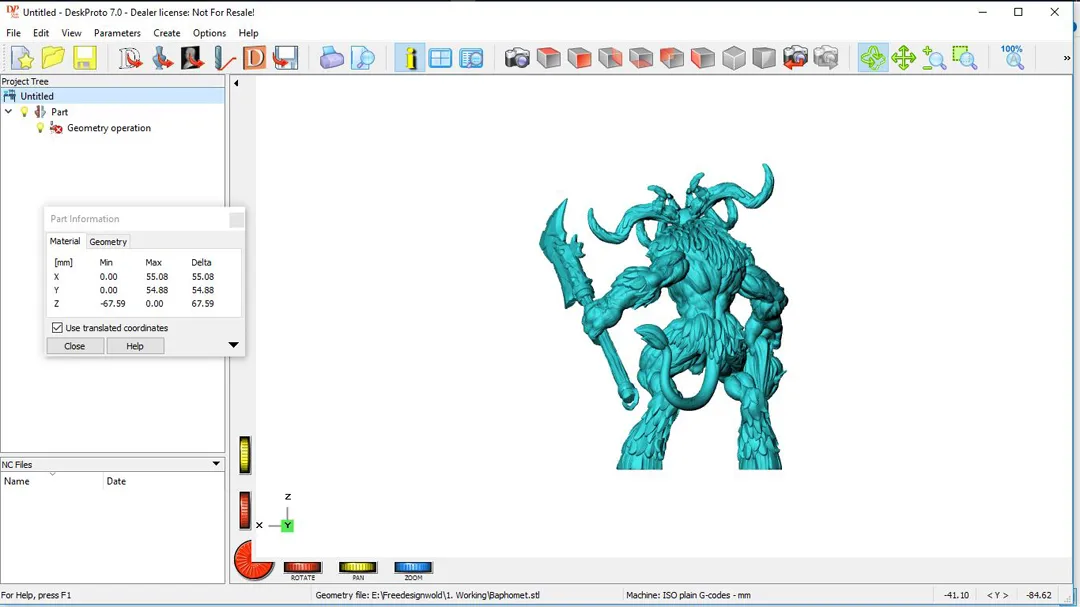Open the Edit menu
The image size is (1080, 607).
[41, 33]
